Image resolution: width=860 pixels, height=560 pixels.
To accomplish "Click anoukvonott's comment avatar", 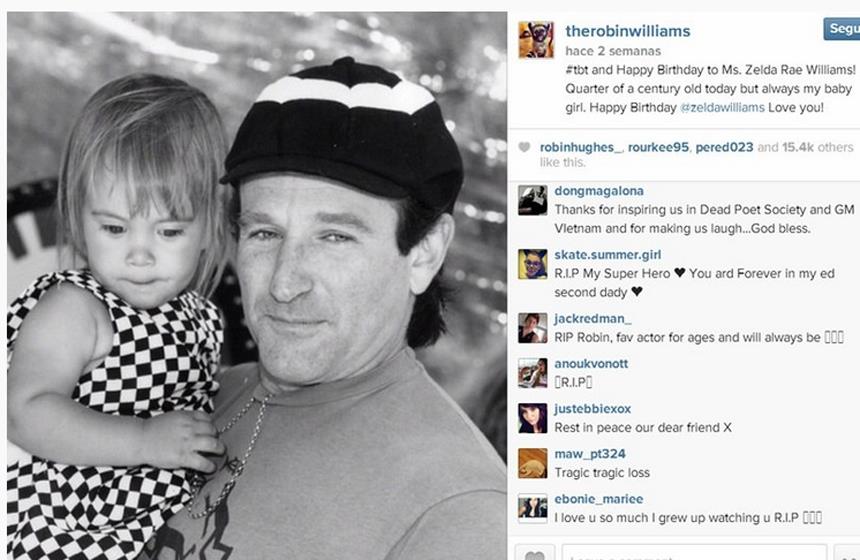I will pyautogui.click(x=533, y=373).
